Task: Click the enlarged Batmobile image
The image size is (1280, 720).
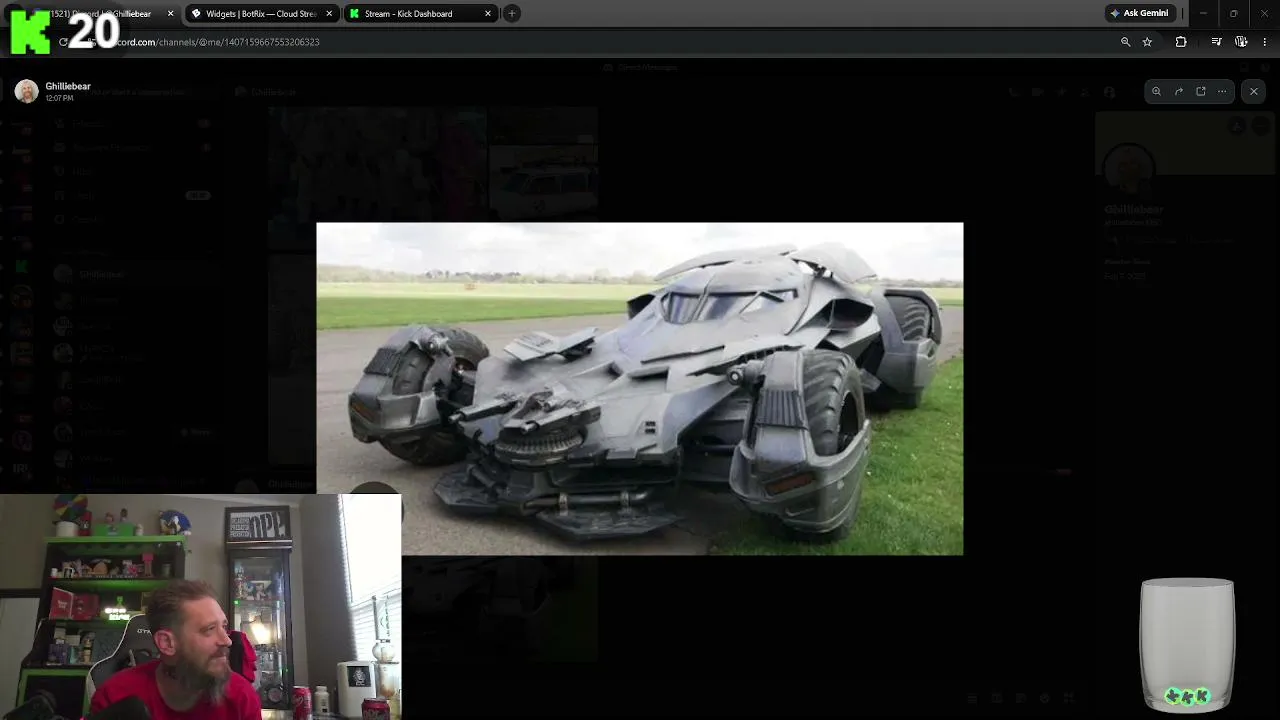Action: coord(640,389)
